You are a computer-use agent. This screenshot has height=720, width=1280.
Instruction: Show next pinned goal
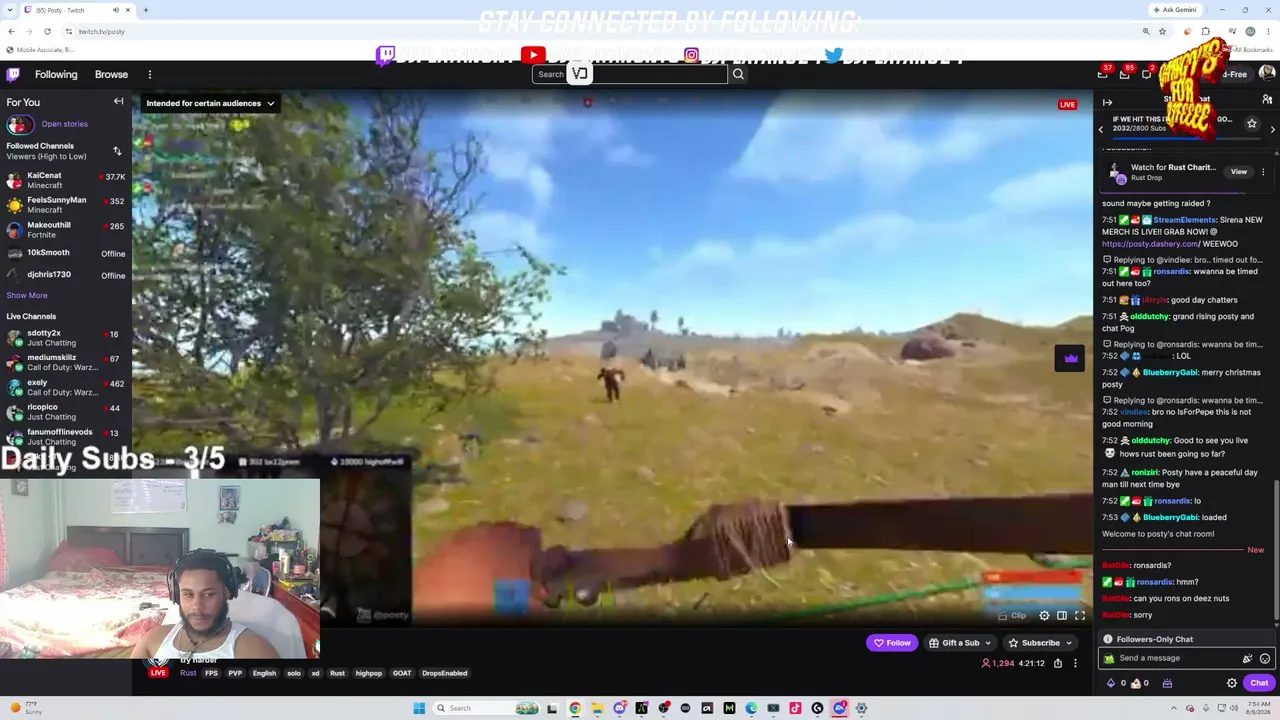[1272, 129]
